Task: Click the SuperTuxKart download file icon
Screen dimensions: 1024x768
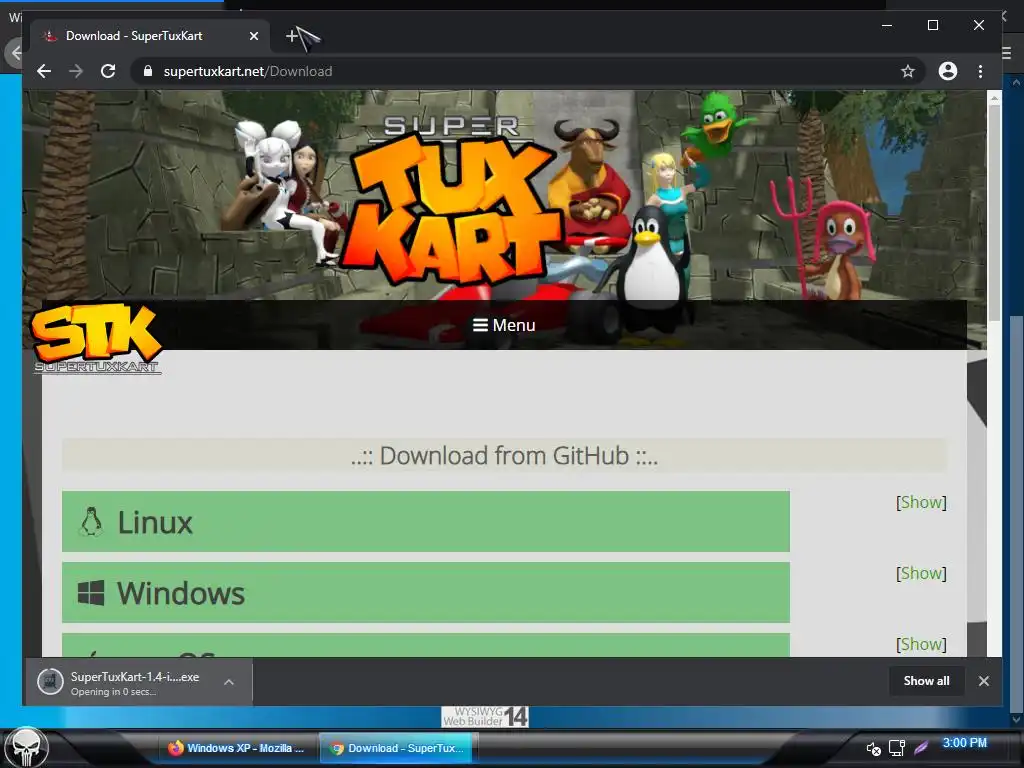Action: [x=50, y=682]
